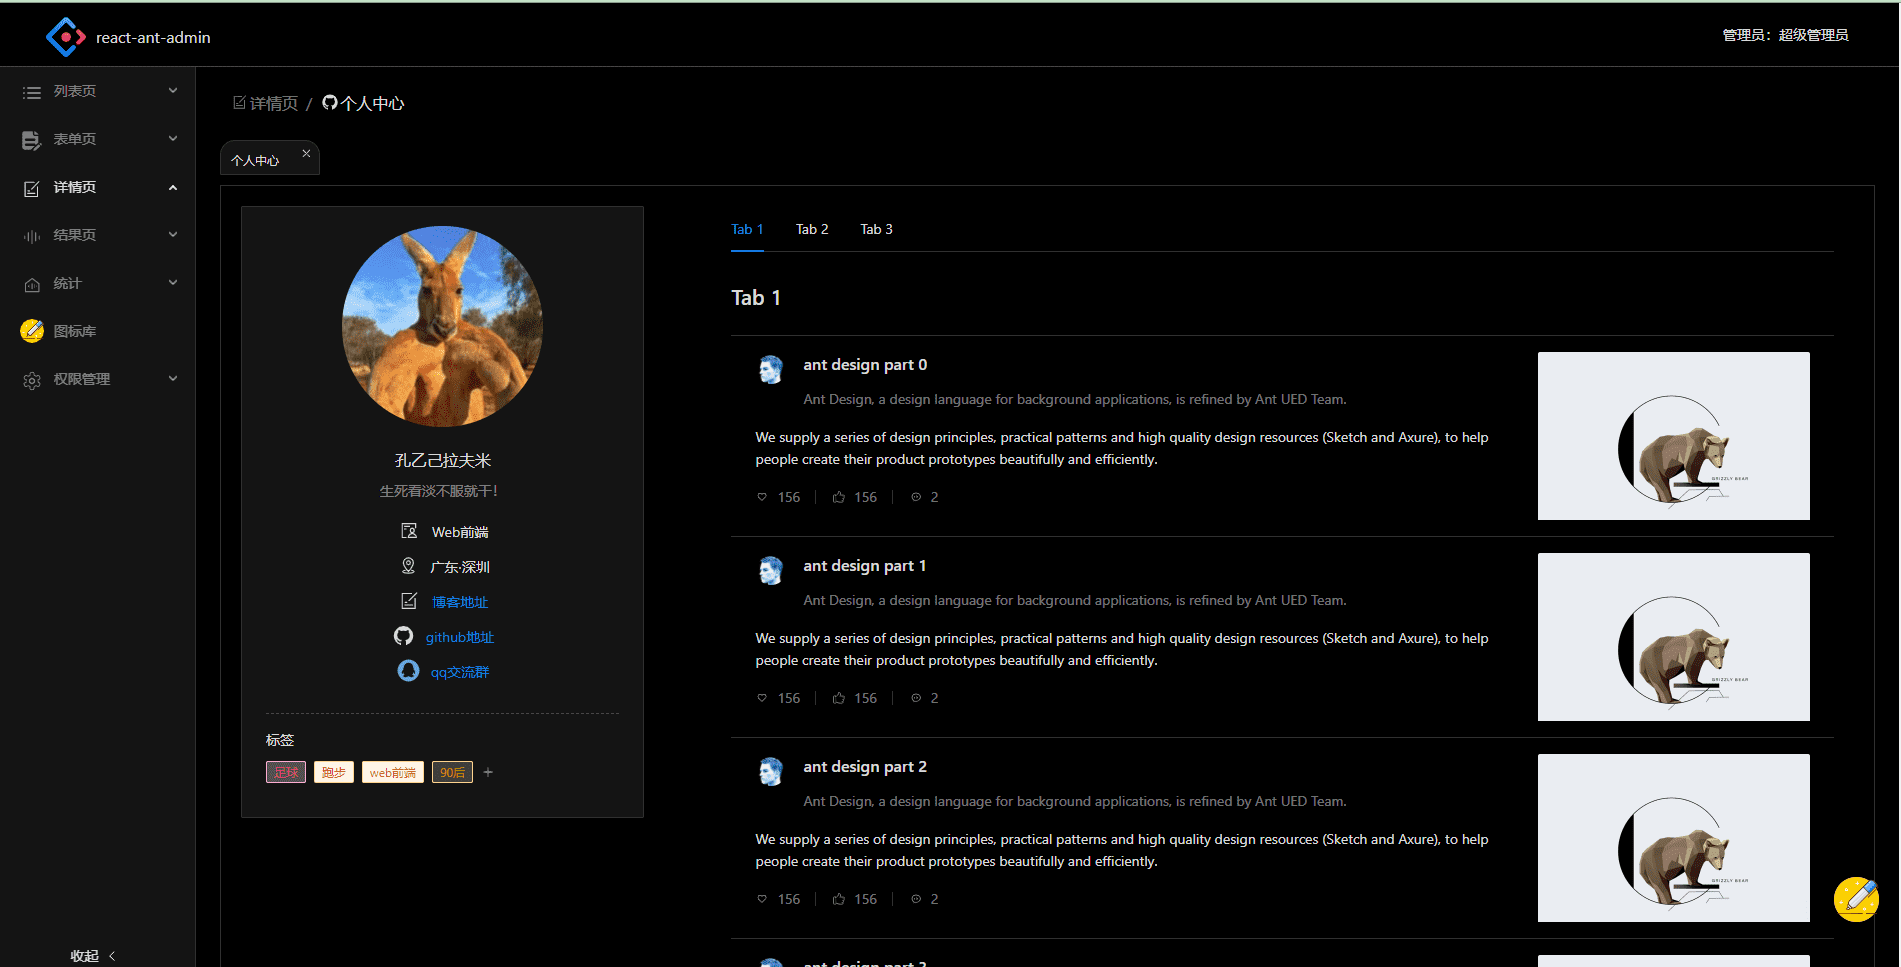
Task: Click the 详情页 breadcrumb link
Action: click(x=274, y=103)
